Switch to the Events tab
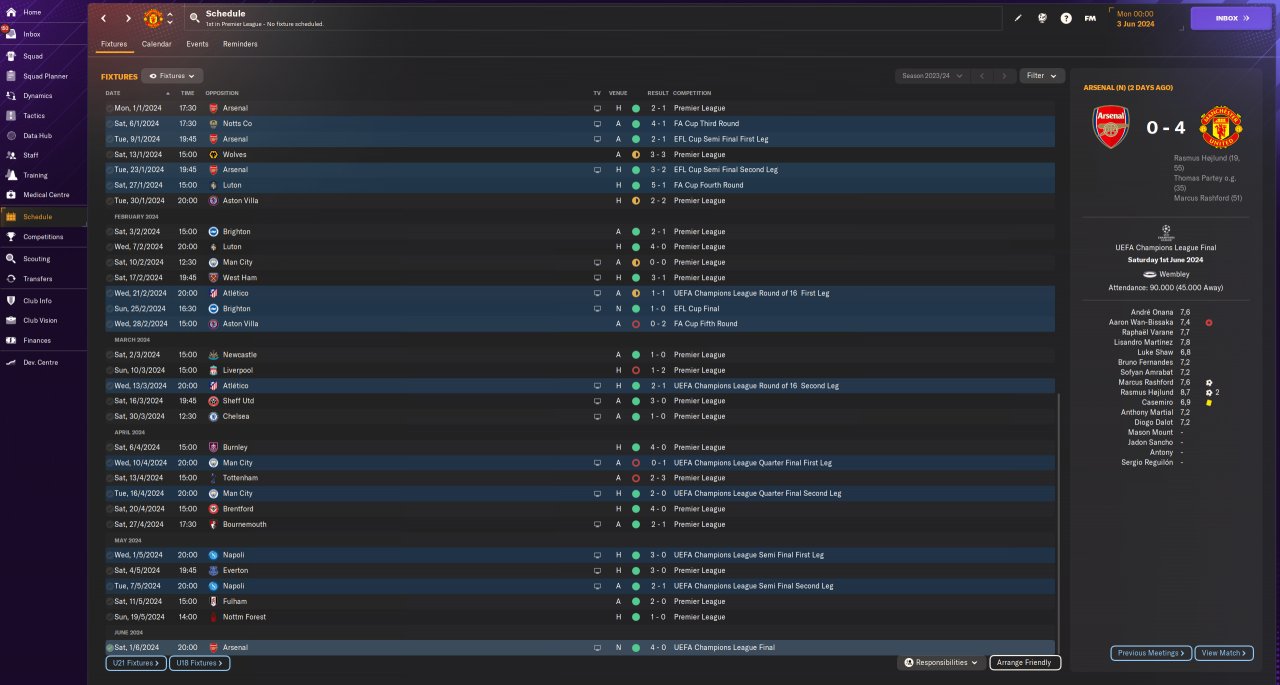The height and width of the screenshot is (685, 1280). 197,44
